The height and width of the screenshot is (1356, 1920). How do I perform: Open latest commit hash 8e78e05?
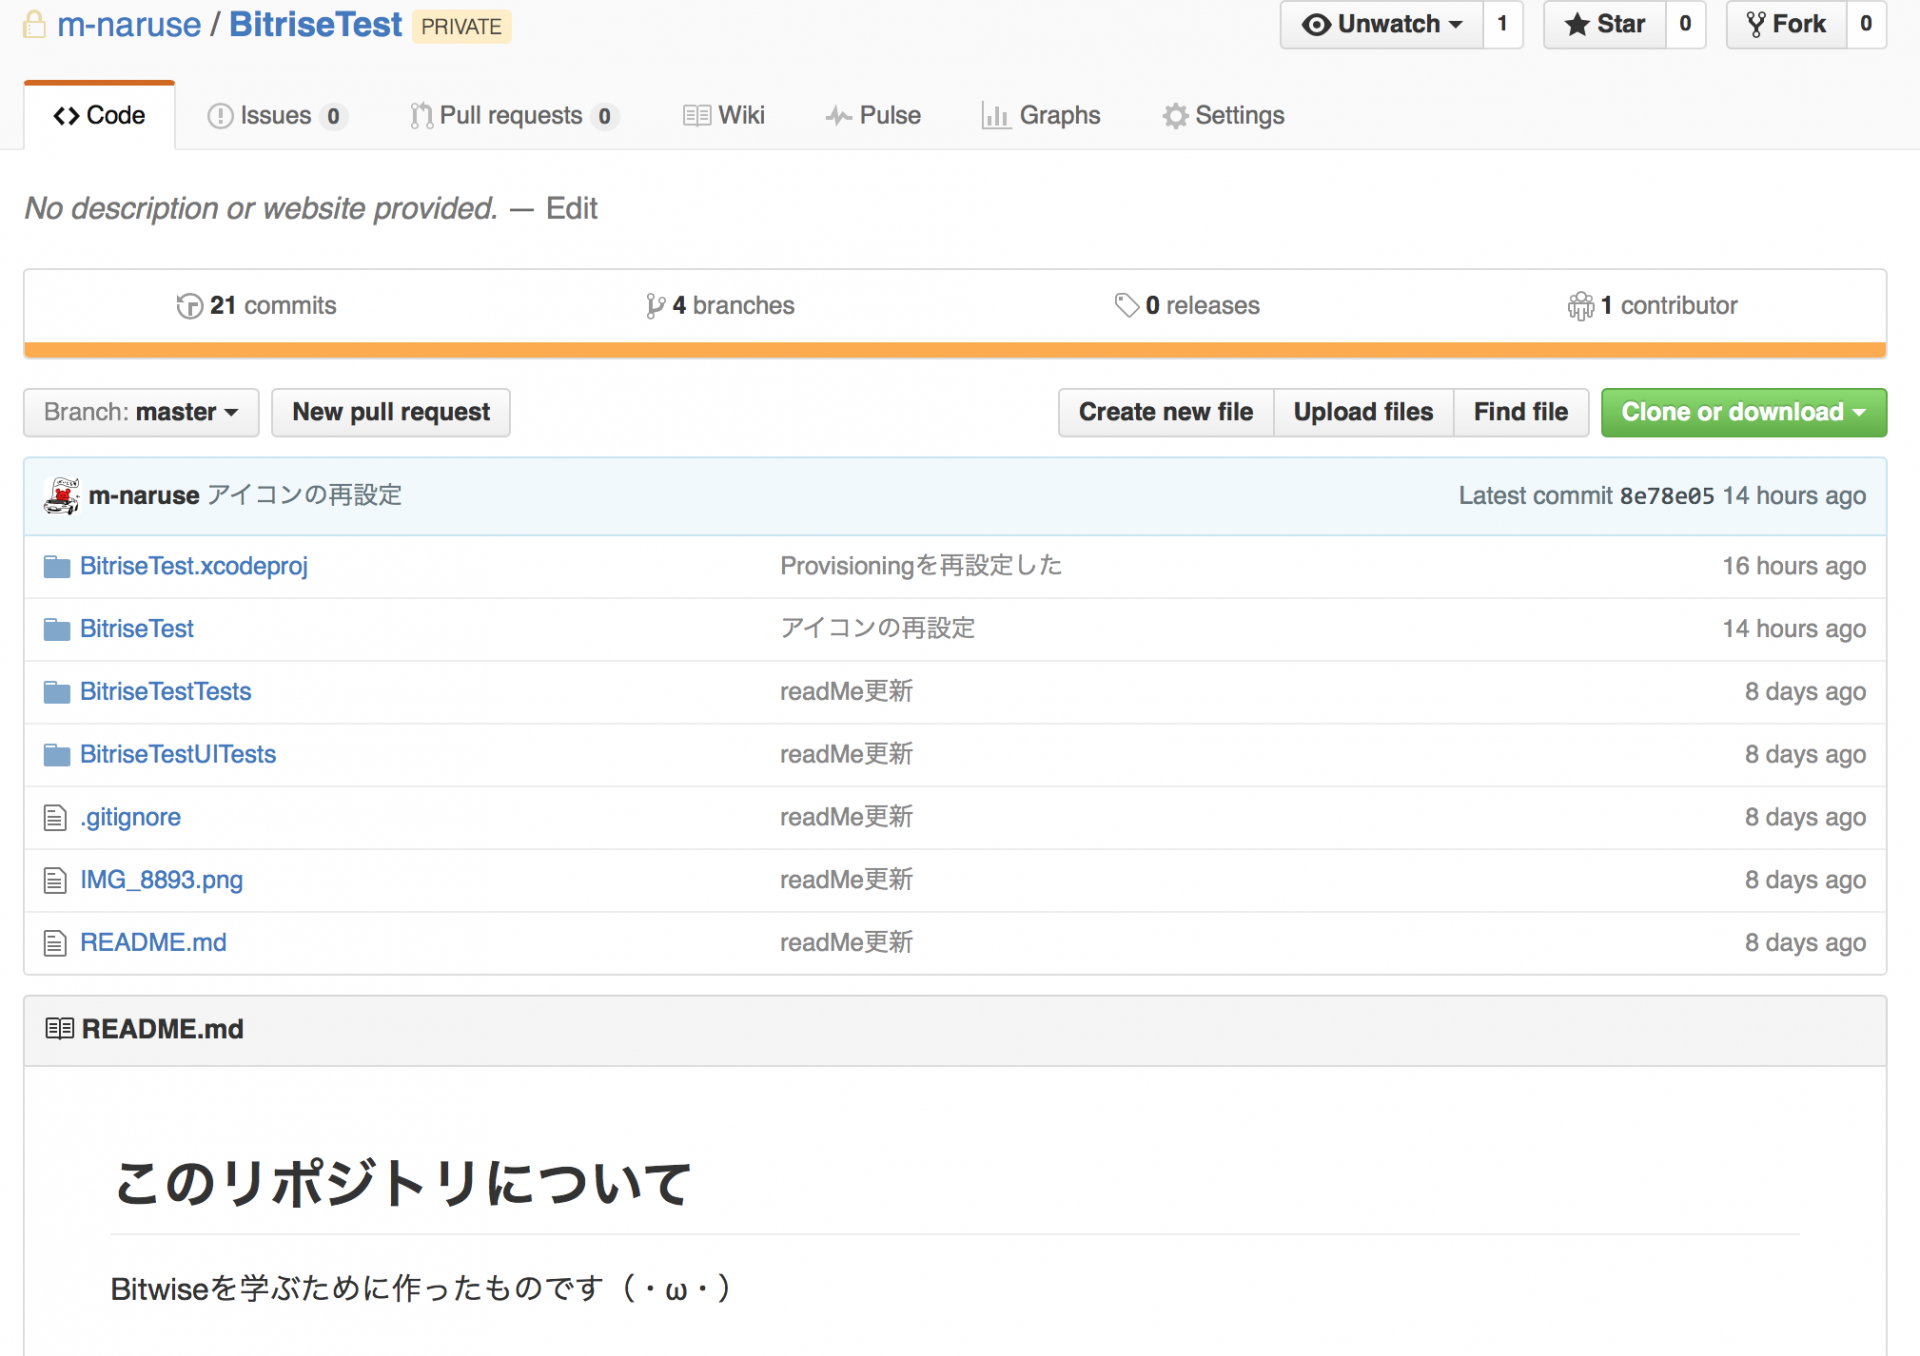tap(1667, 496)
